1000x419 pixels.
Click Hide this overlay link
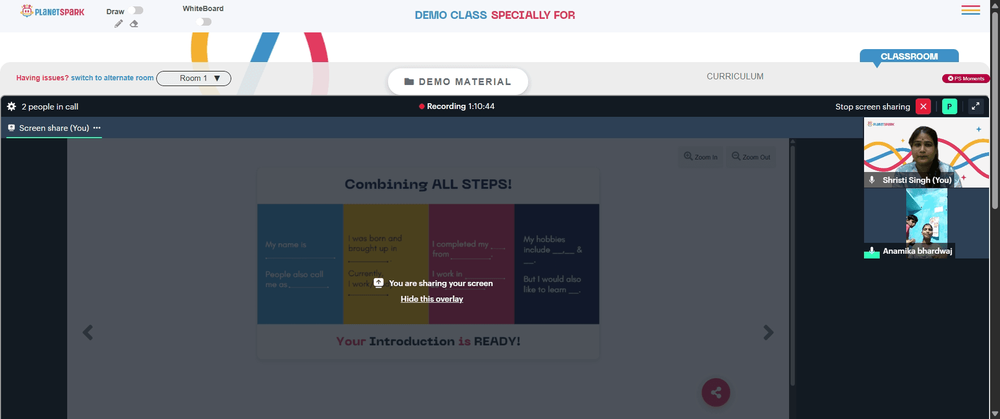432,299
